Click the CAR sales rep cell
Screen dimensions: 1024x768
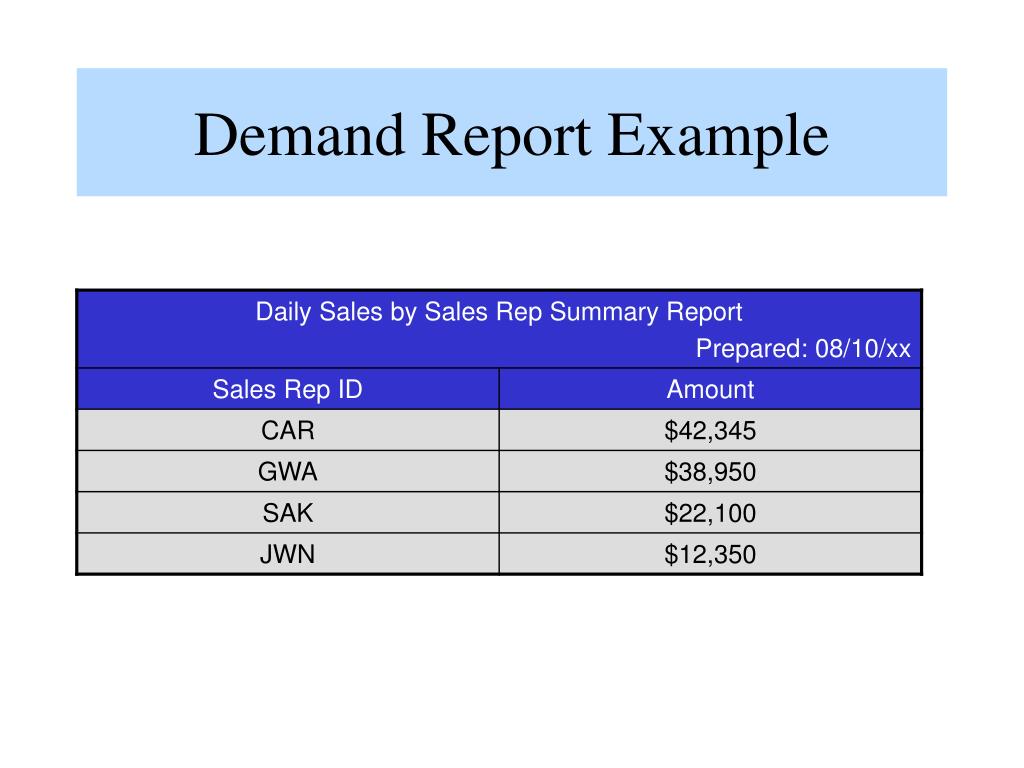tap(288, 430)
